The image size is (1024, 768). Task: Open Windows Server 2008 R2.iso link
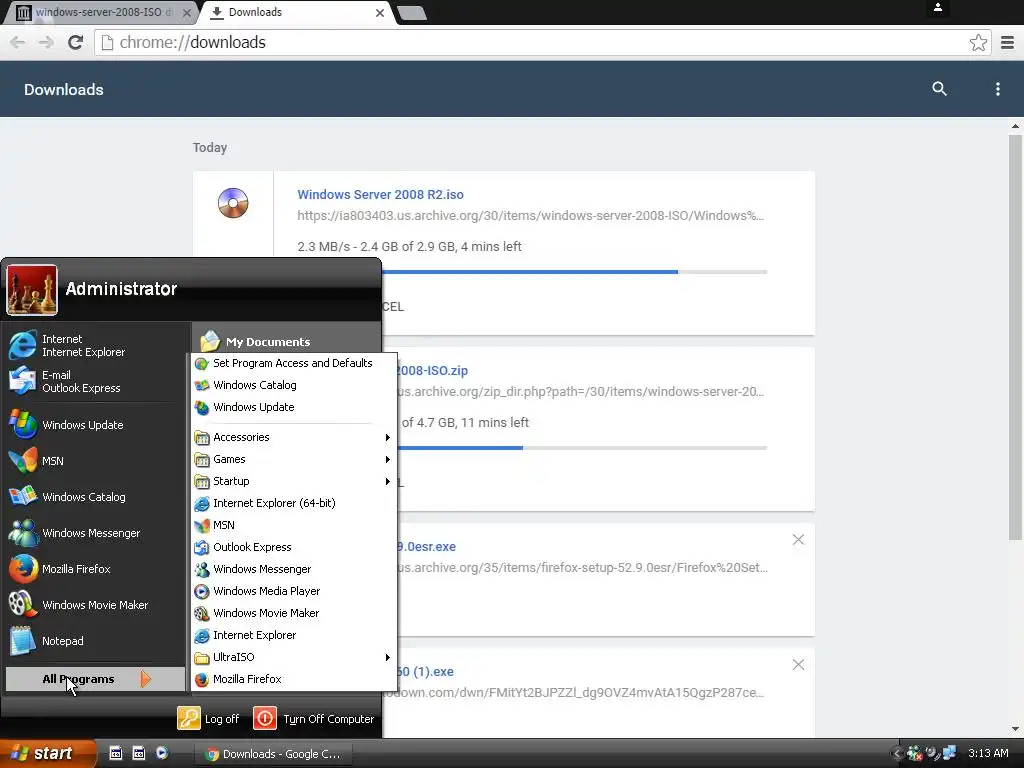380,195
